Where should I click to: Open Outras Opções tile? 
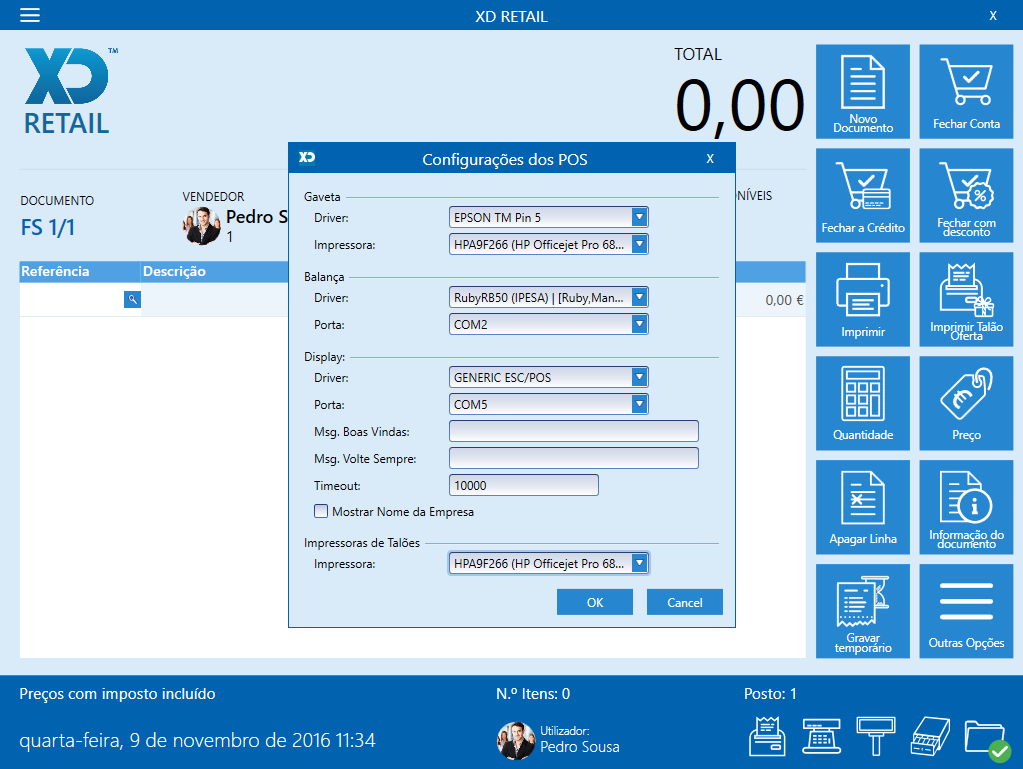pyautogui.click(x=965, y=611)
